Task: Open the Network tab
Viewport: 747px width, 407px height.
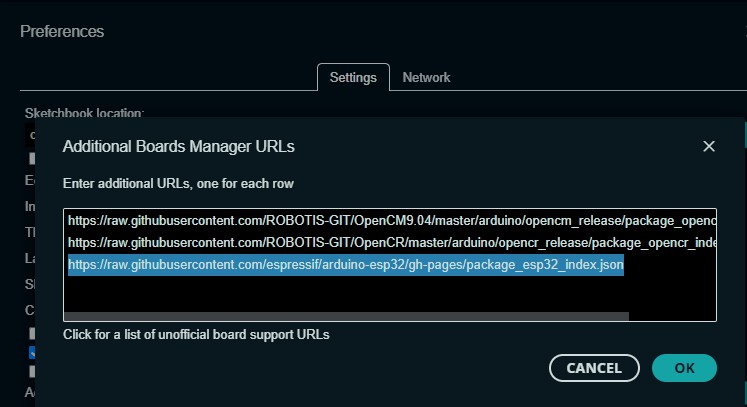Action: click(426, 77)
